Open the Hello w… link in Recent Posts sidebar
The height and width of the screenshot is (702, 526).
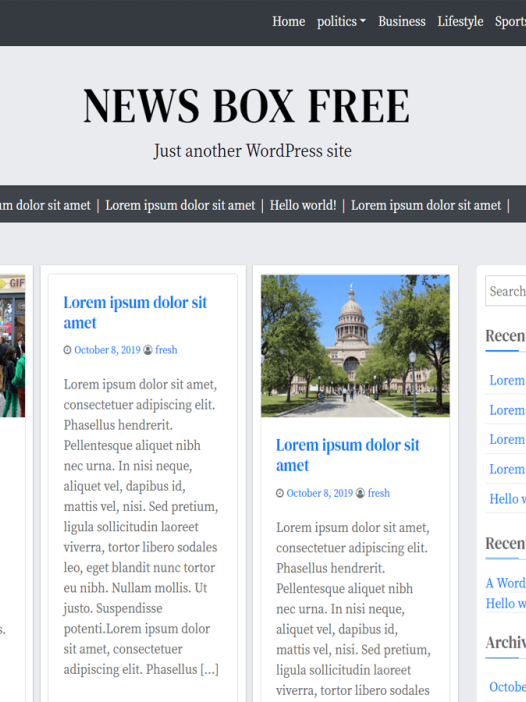click(x=507, y=499)
